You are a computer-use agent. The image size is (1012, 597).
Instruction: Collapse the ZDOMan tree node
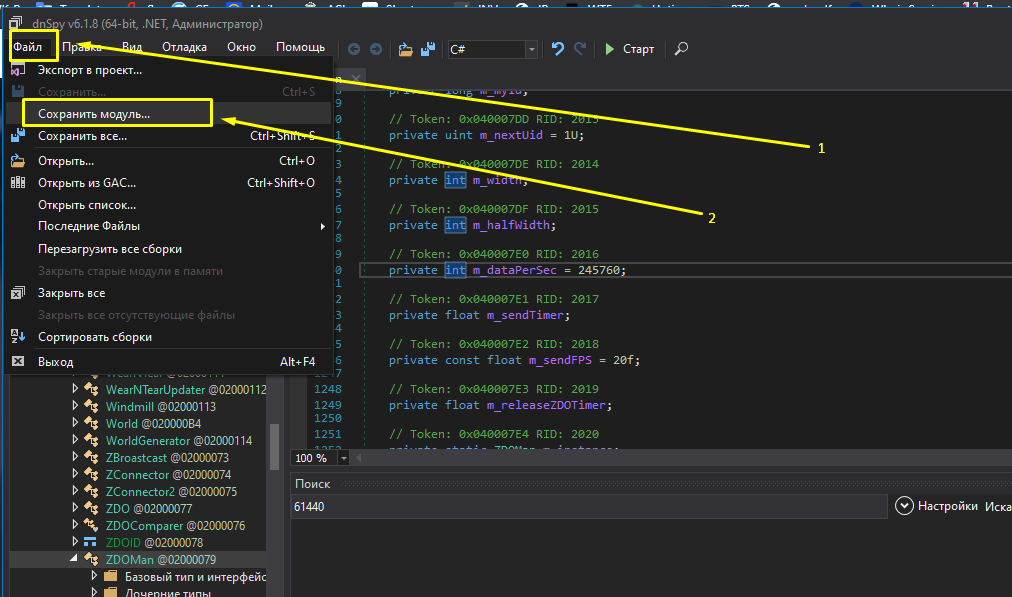(x=74, y=560)
